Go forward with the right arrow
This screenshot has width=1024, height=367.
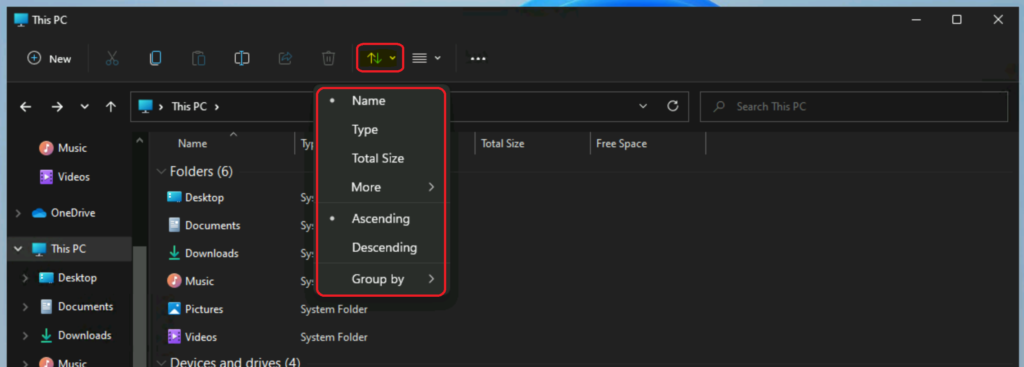pyautogui.click(x=57, y=106)
